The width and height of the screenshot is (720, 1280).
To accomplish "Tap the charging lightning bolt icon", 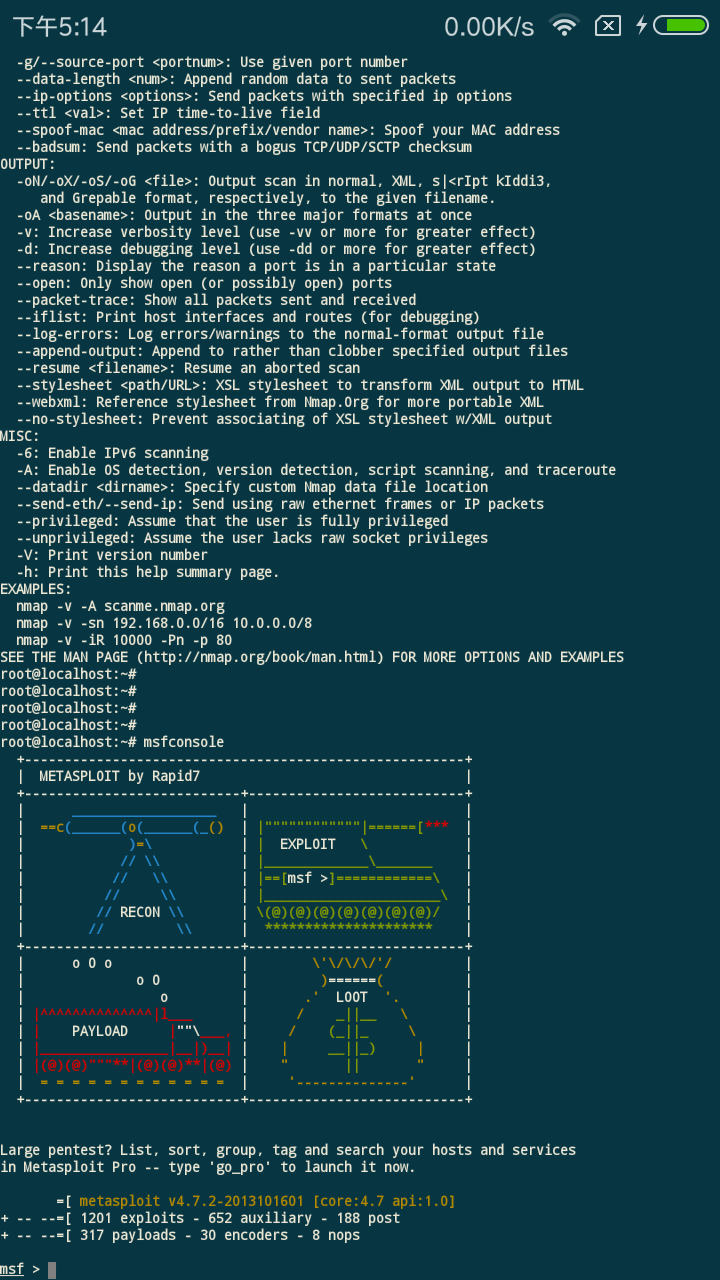I will 640,26.
